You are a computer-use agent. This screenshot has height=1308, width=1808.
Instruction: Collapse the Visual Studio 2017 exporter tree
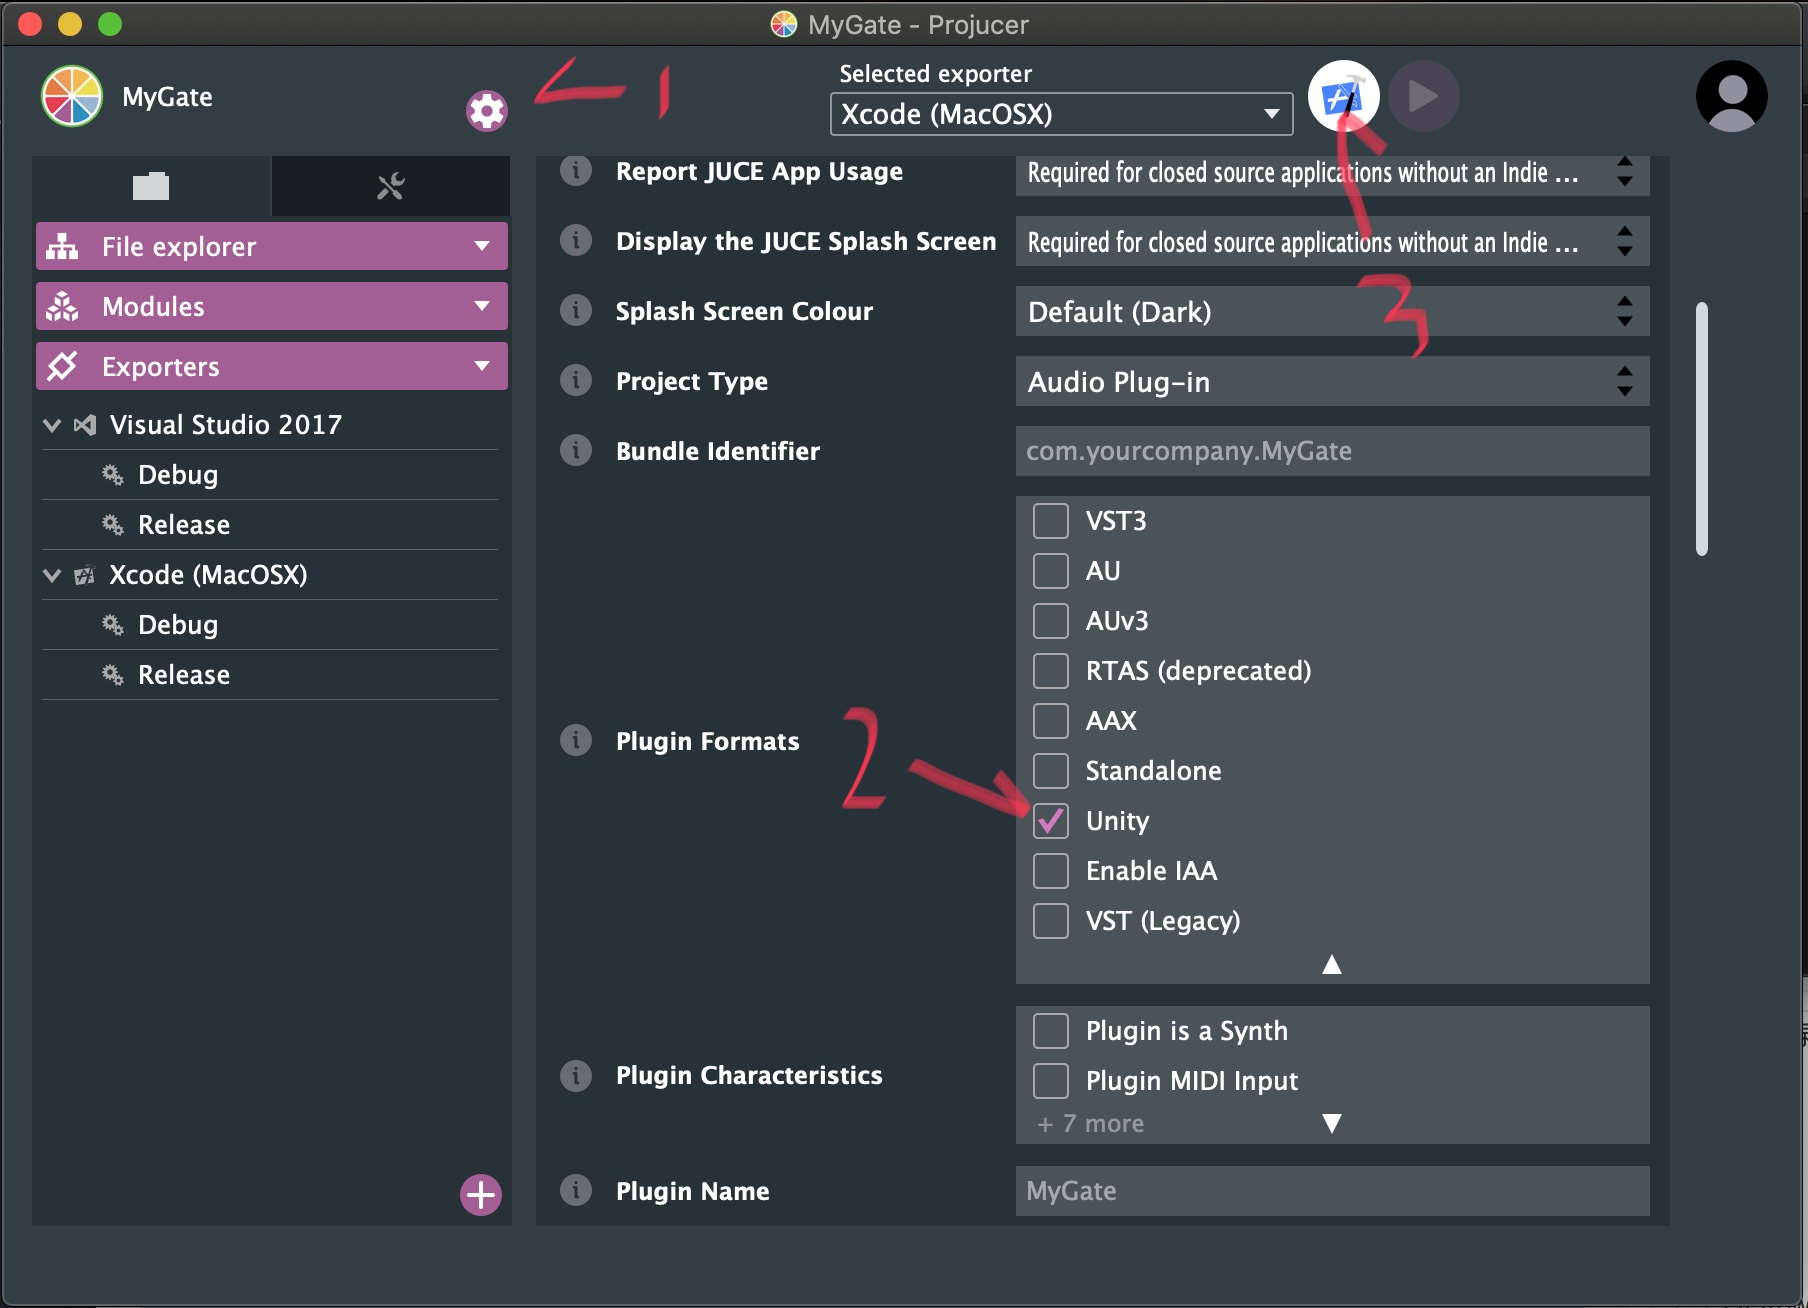[52, 425]
